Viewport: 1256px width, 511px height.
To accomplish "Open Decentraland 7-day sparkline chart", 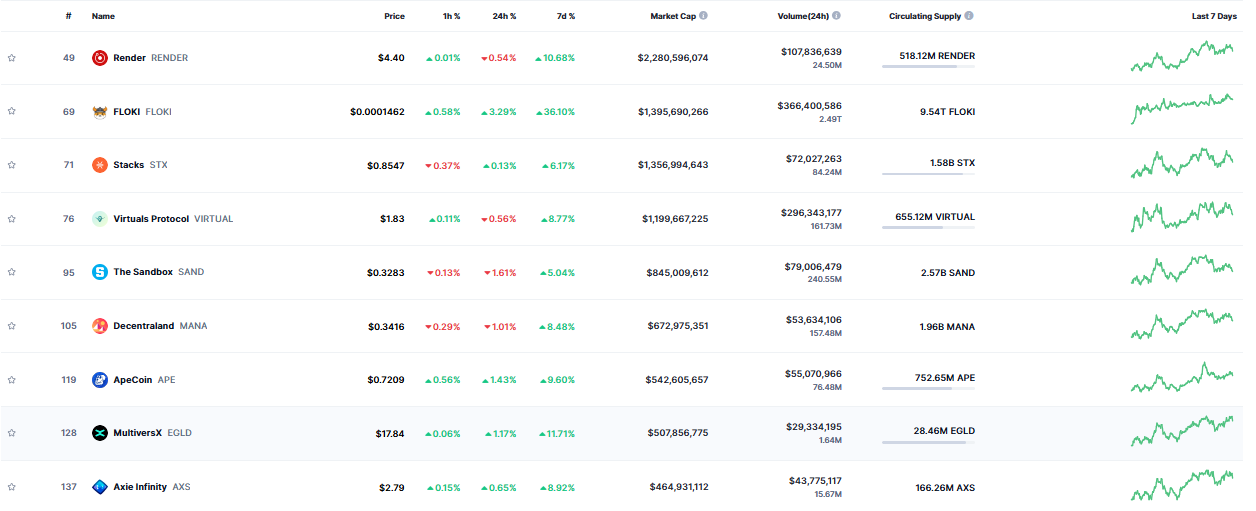I will click(1182, 325).
